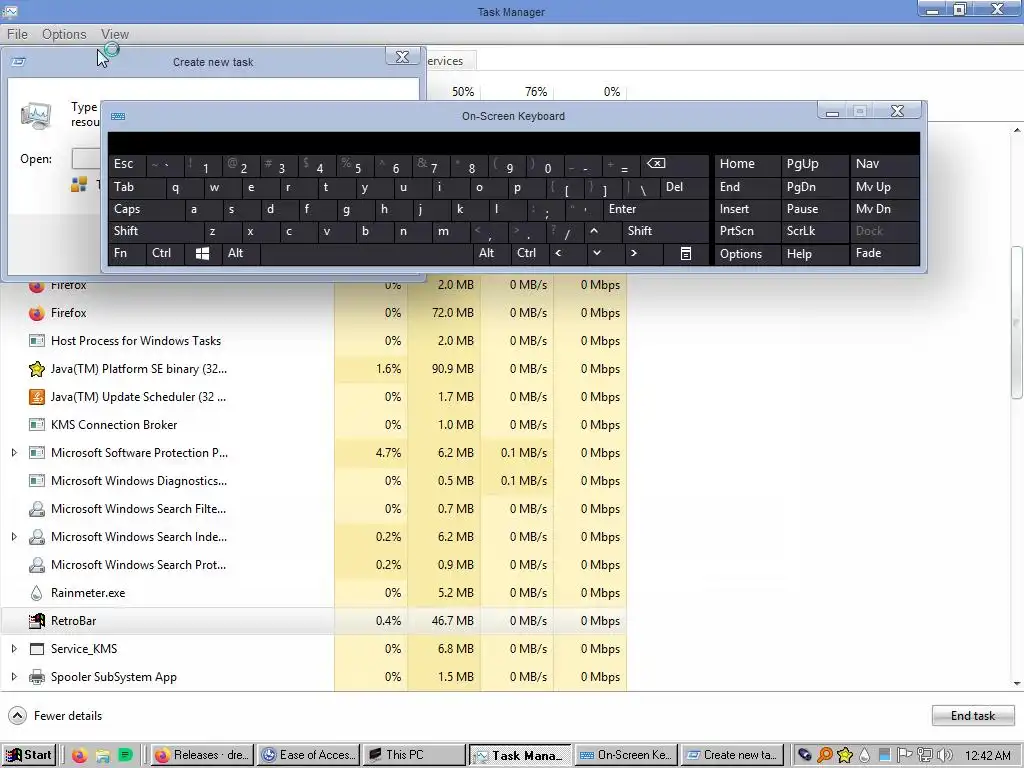Click the orange magnifier icon in the system tray
Viewport: 1024px width, 768px height.
825,756
